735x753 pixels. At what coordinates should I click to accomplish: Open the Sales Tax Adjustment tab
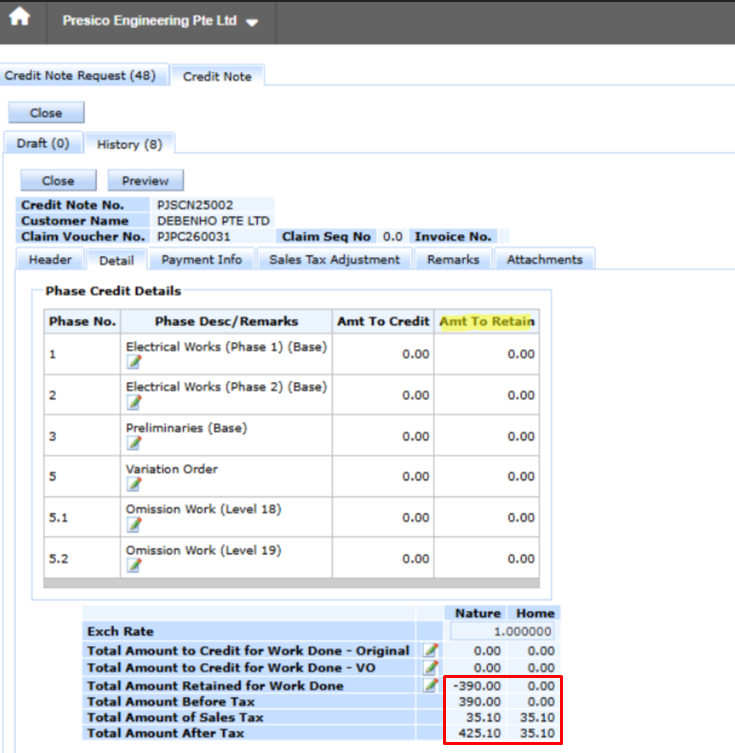tap(335, 260)
